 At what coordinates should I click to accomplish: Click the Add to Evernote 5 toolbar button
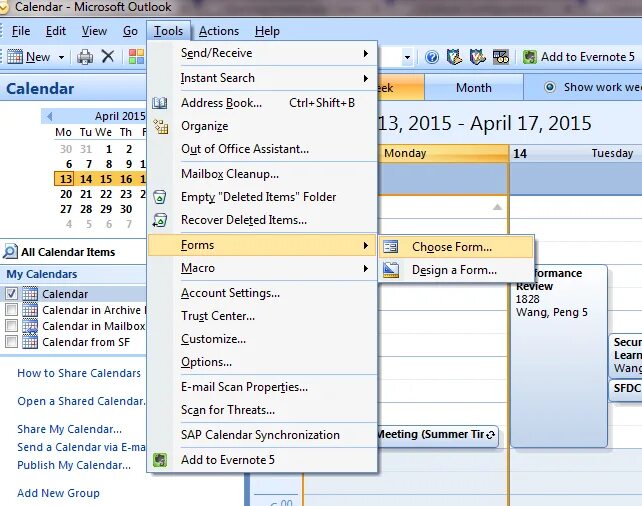pyautogui.click(x=579, y=57)
